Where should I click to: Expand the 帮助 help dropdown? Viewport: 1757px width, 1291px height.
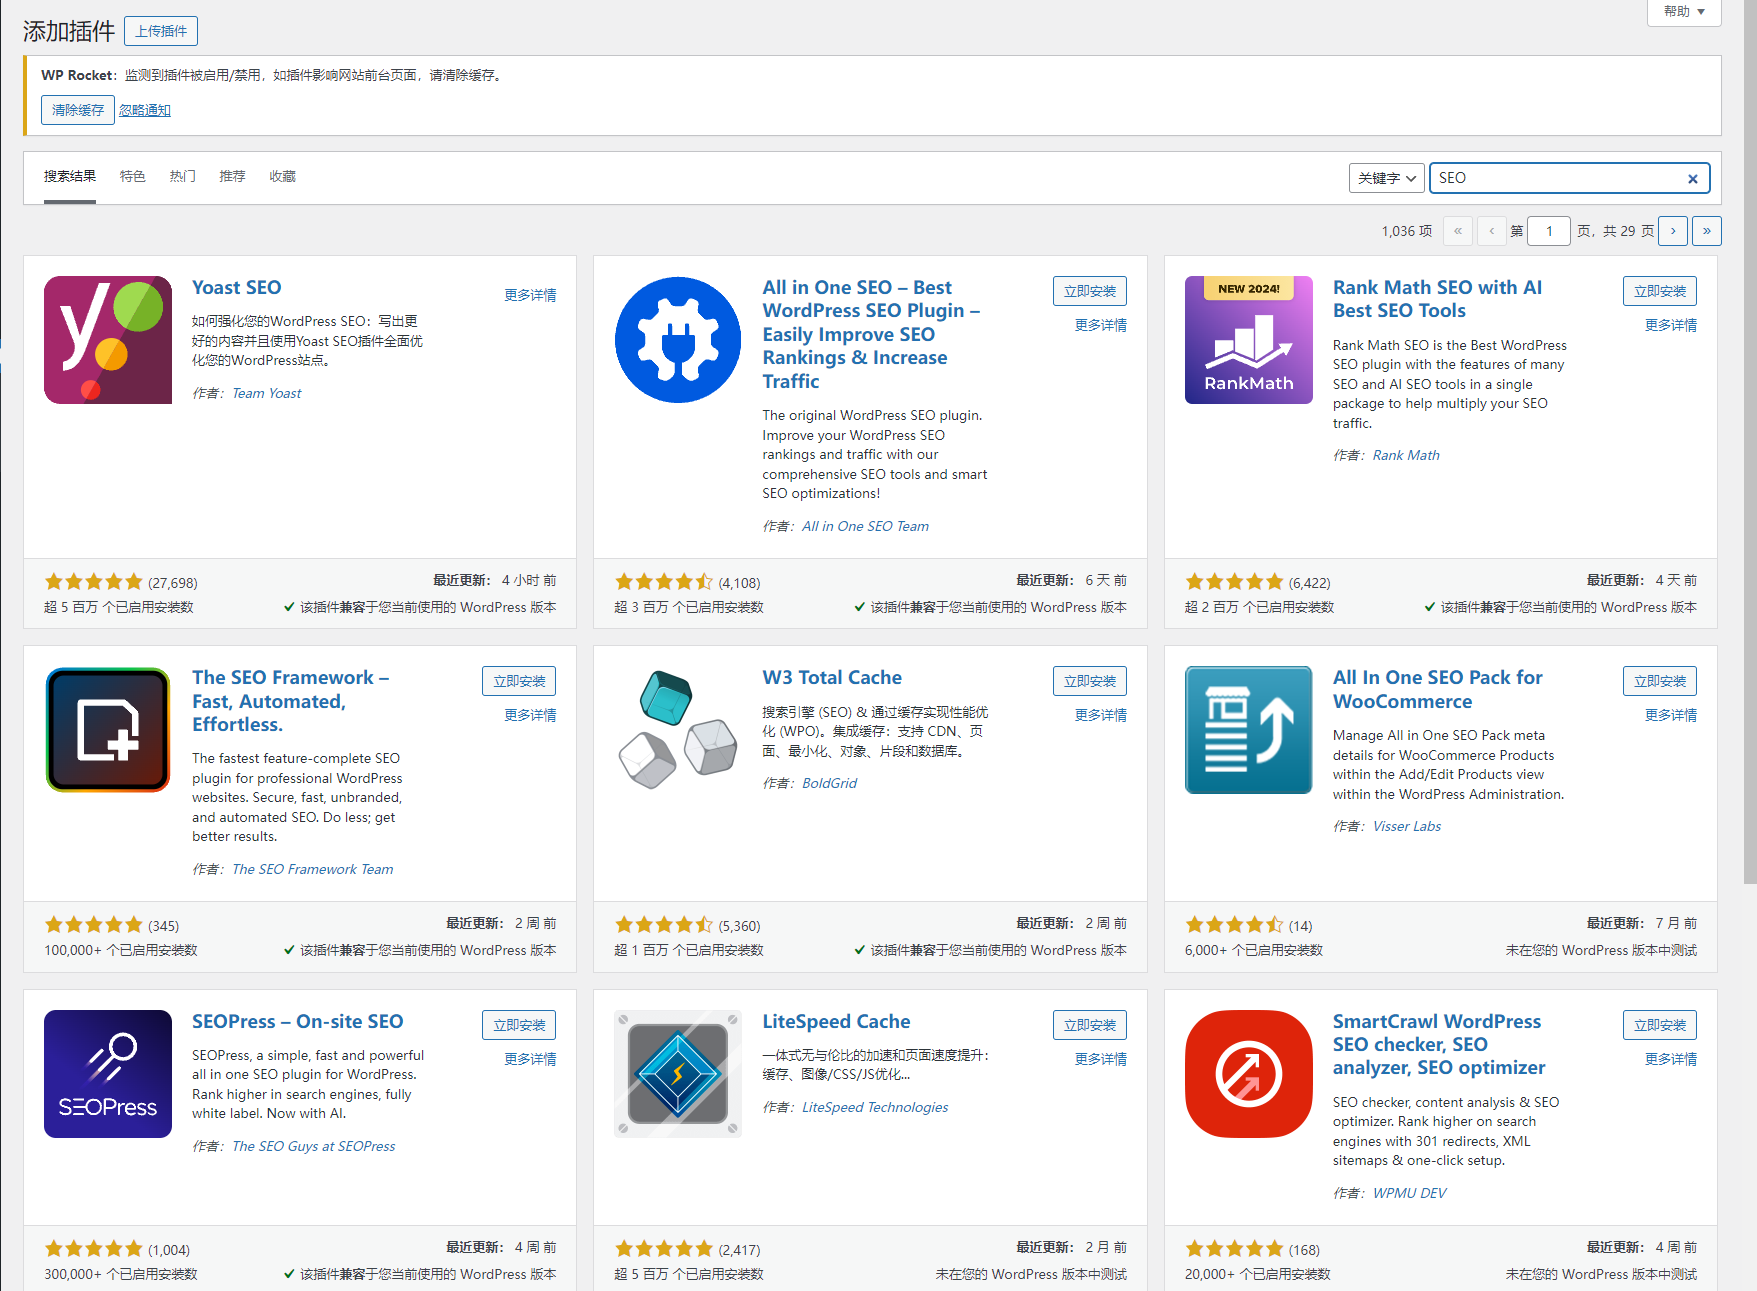pyautogui.click(x=1684, y=12)
